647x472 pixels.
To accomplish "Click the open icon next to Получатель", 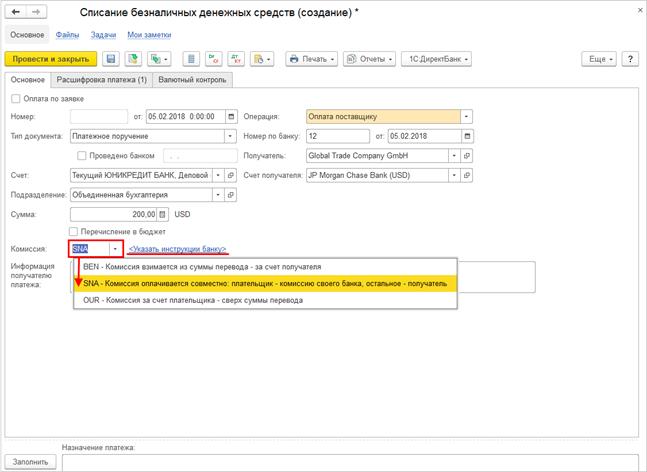I will coord(467,155).
